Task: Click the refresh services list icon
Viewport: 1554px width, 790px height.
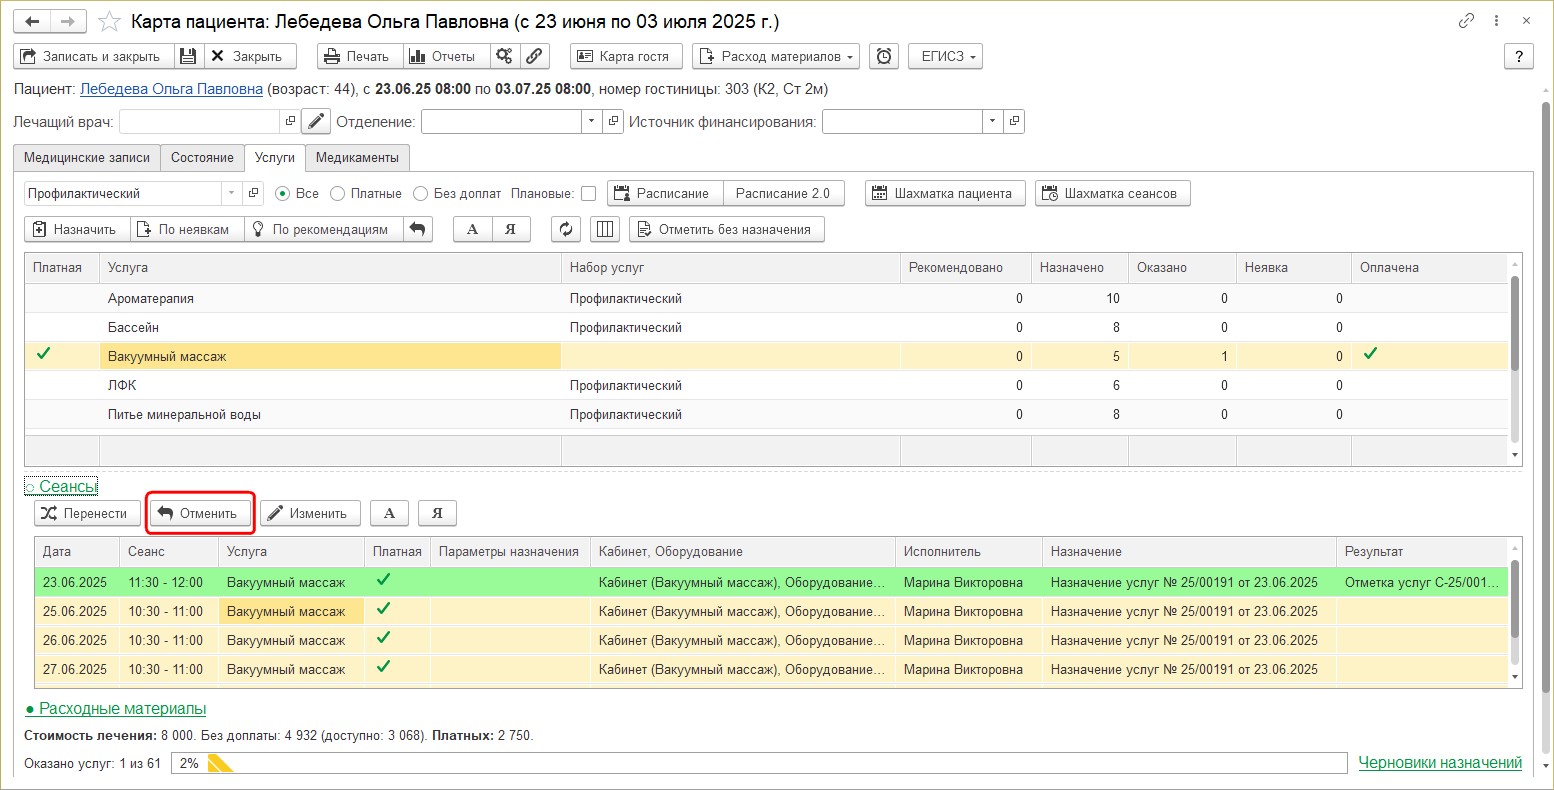Action: click(x=566, y=229)
